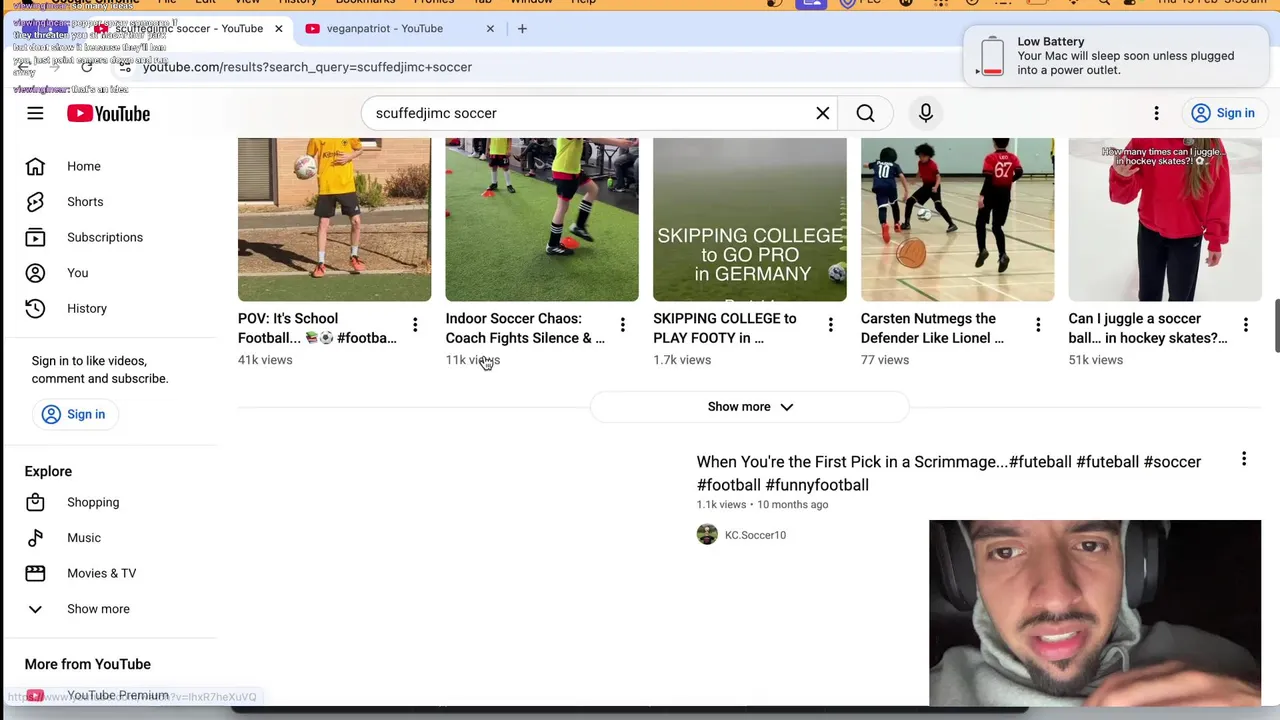Screen dimensions: 1280x720
Task: Open a new browser tab with plus
Action: (522, 29)
